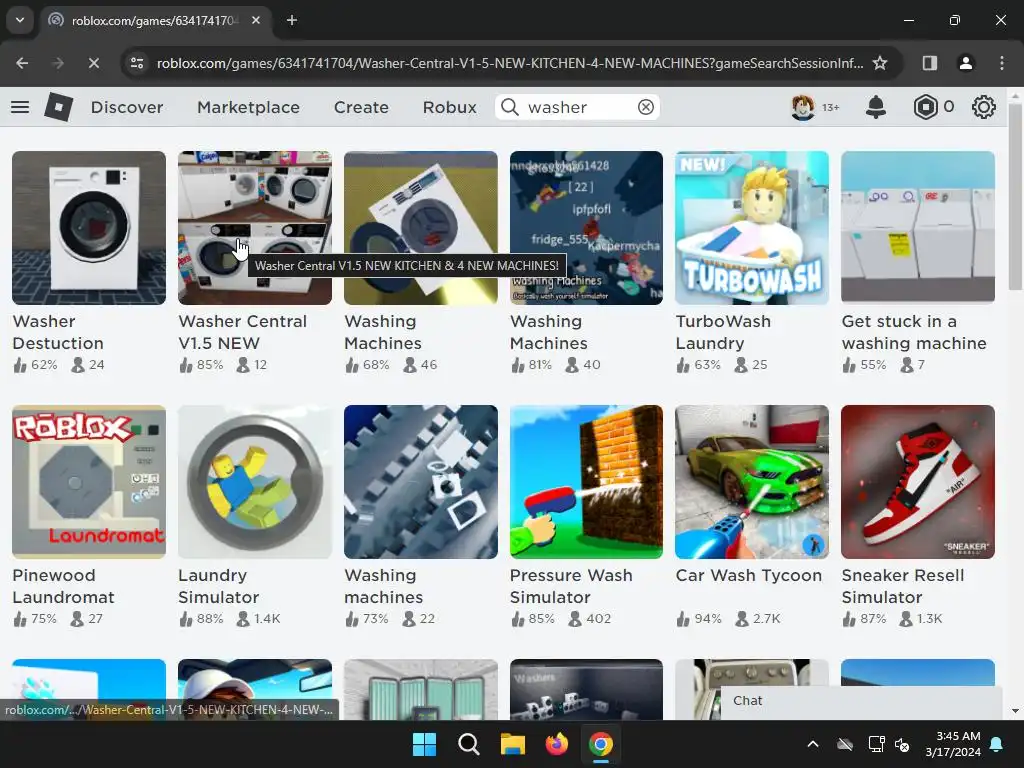Open Pinewood Laundromat game thumbnail
The height and width of the screenshot is (768, 1024).
tap(89, 482)
